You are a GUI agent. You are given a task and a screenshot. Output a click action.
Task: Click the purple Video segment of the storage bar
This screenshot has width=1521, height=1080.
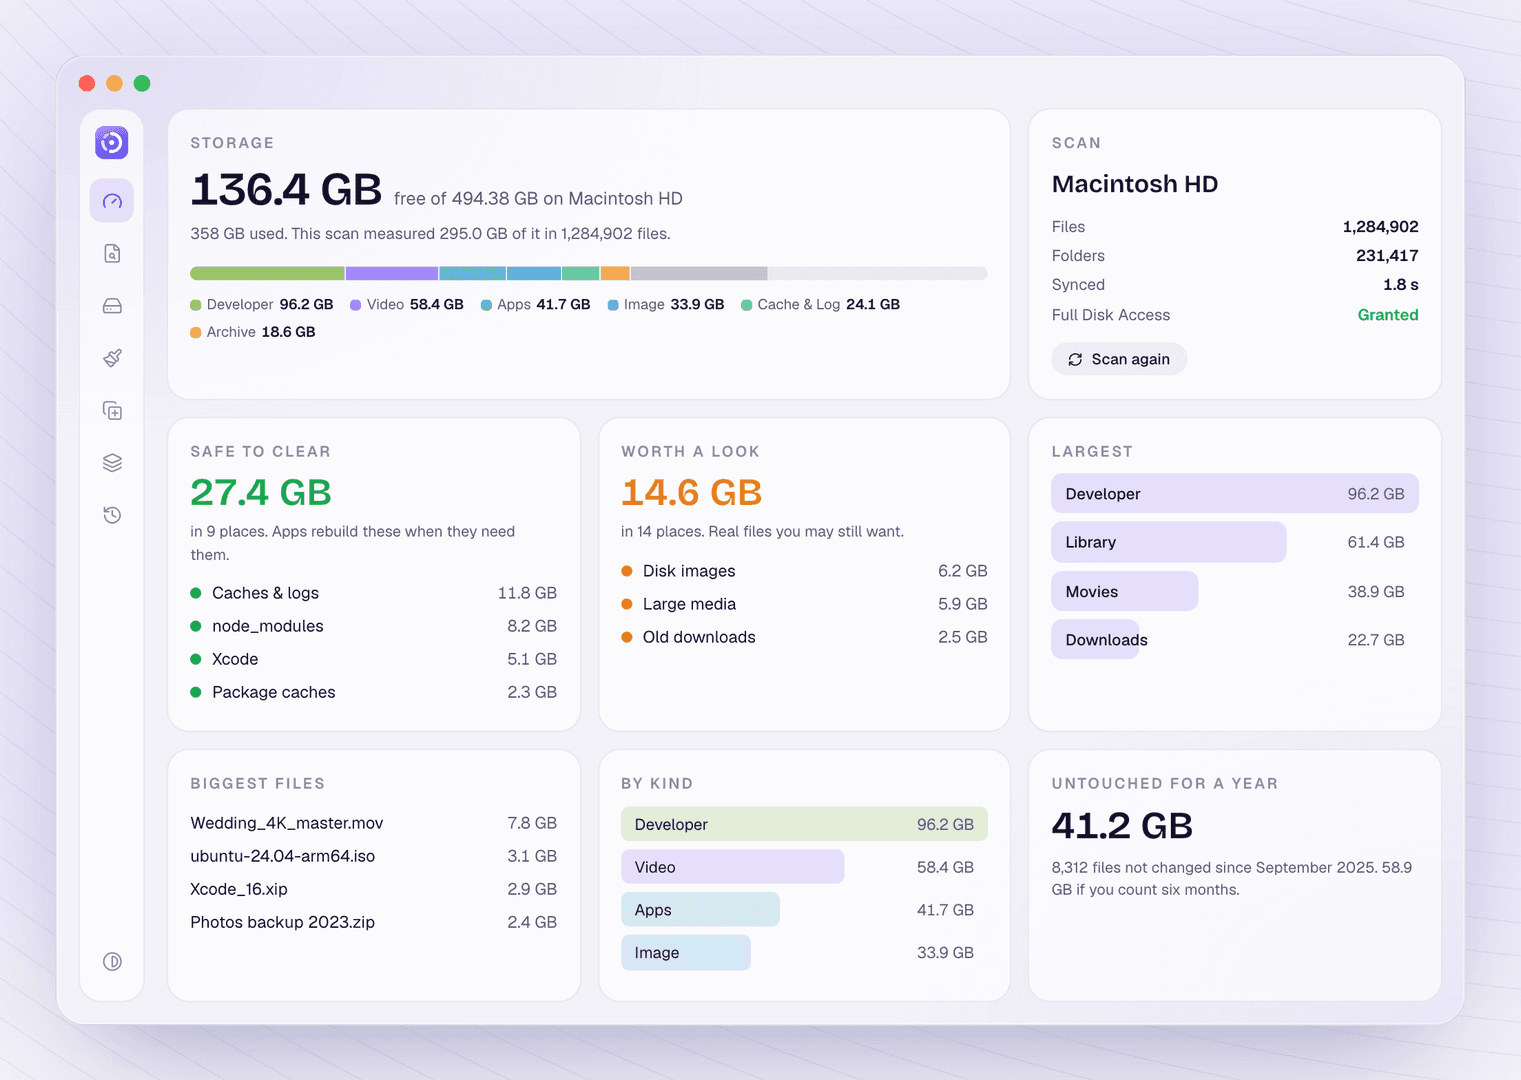(392, 273)
